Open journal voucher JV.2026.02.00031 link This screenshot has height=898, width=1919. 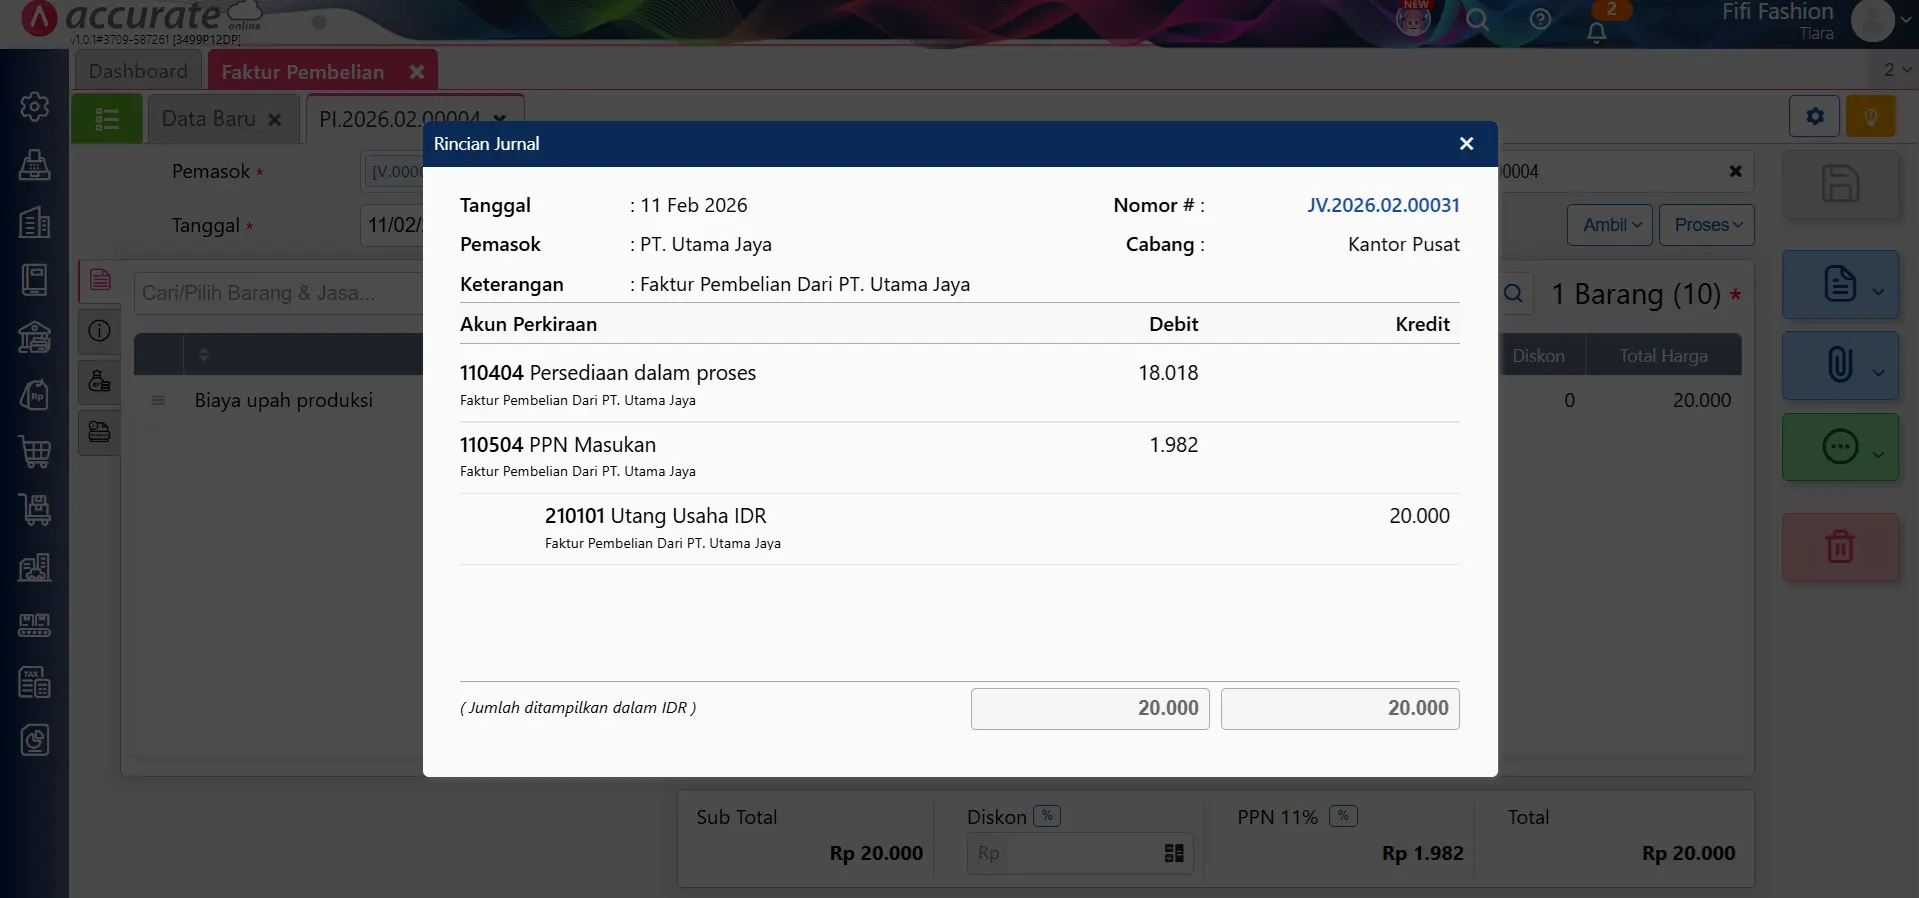pos(1383,205)
